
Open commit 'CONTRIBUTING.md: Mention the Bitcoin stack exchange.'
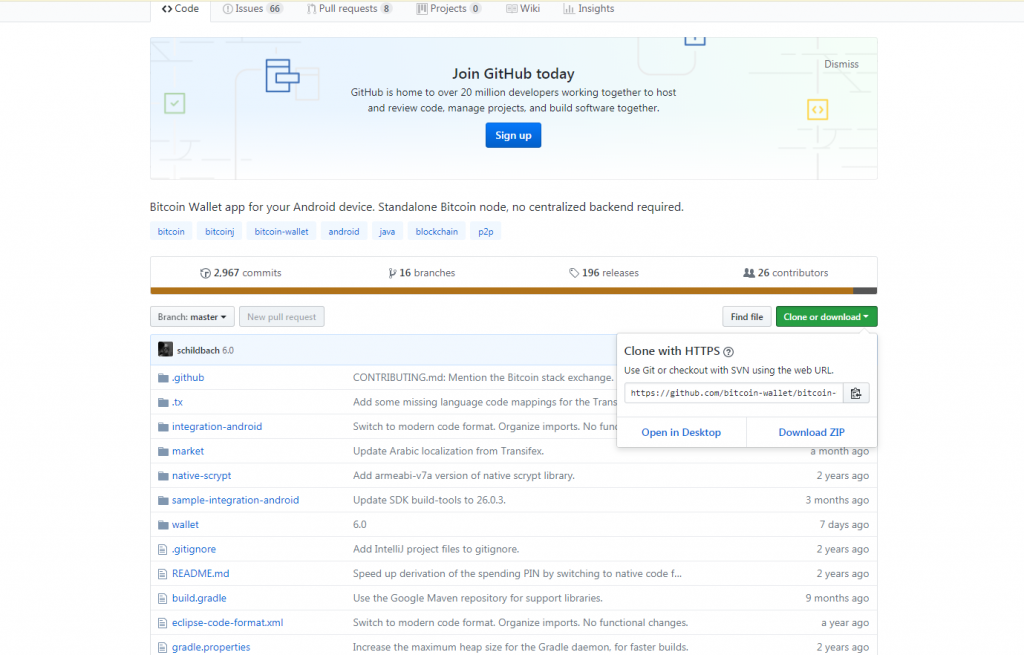coord(483,377)
